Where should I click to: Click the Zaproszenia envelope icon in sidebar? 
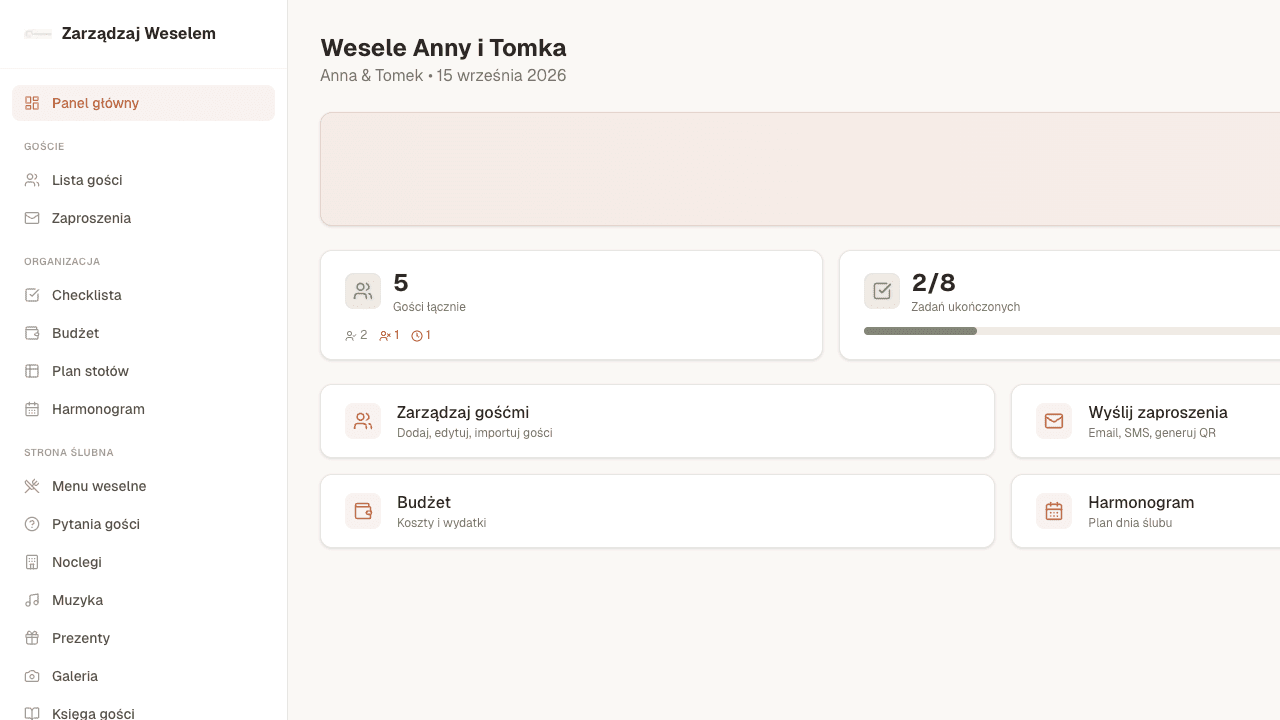pyautogui.click(x=32, y=218)
